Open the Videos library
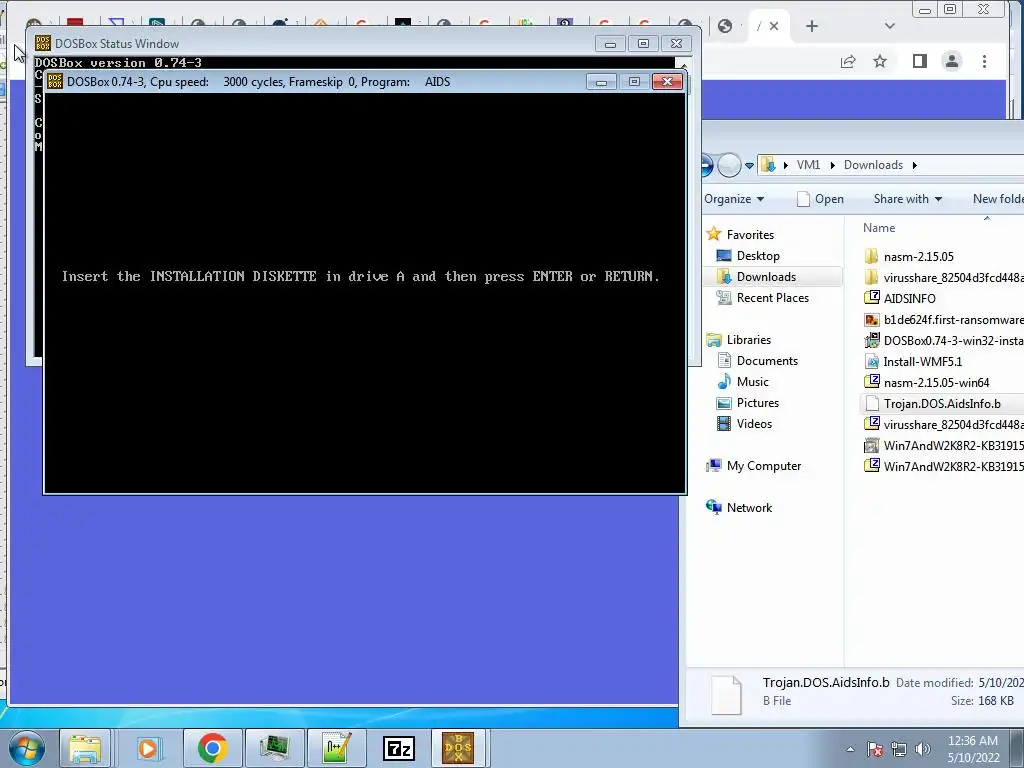 (744, 424)
